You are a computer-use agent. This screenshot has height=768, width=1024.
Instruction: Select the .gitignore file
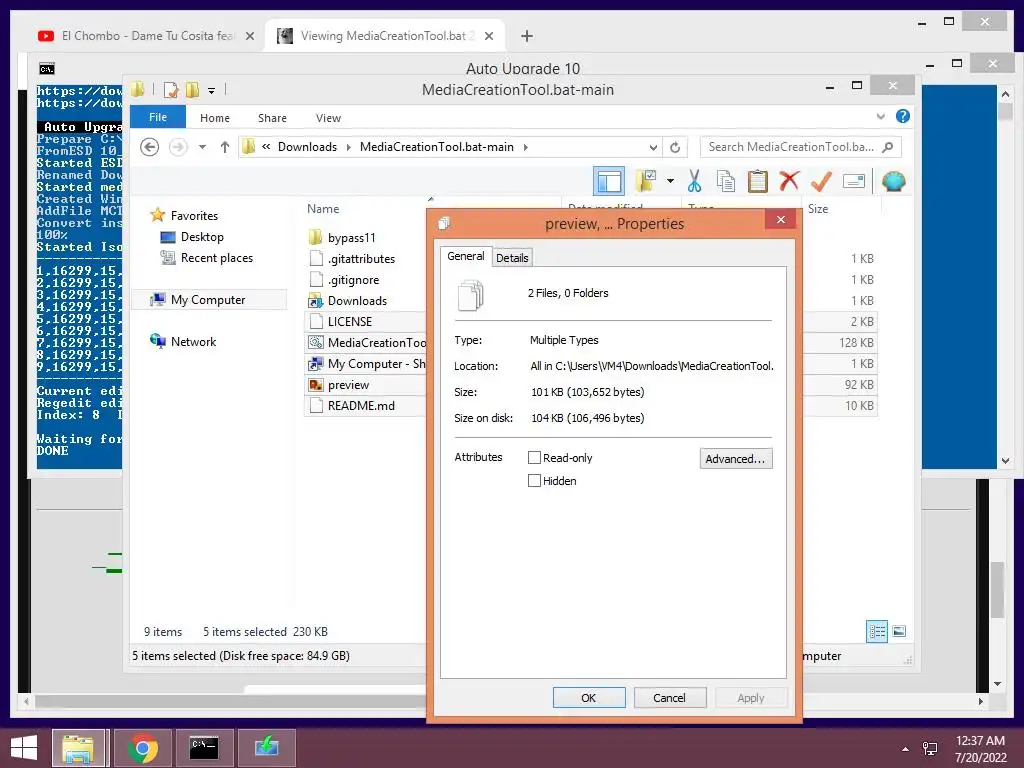tap(353, 280)
